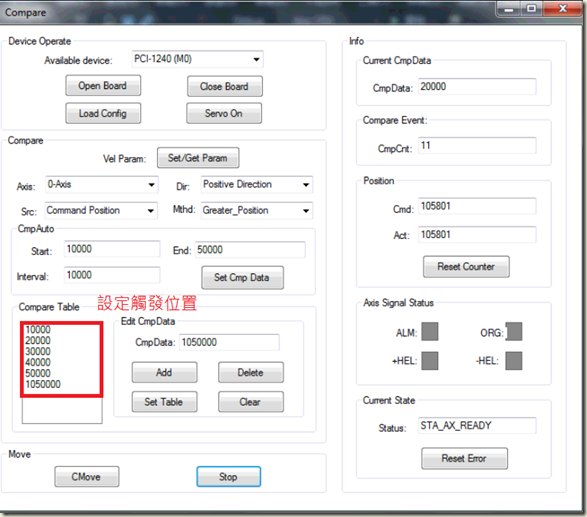Click the Delete button
Screen dimensions: 587x517
pos(251,372)
